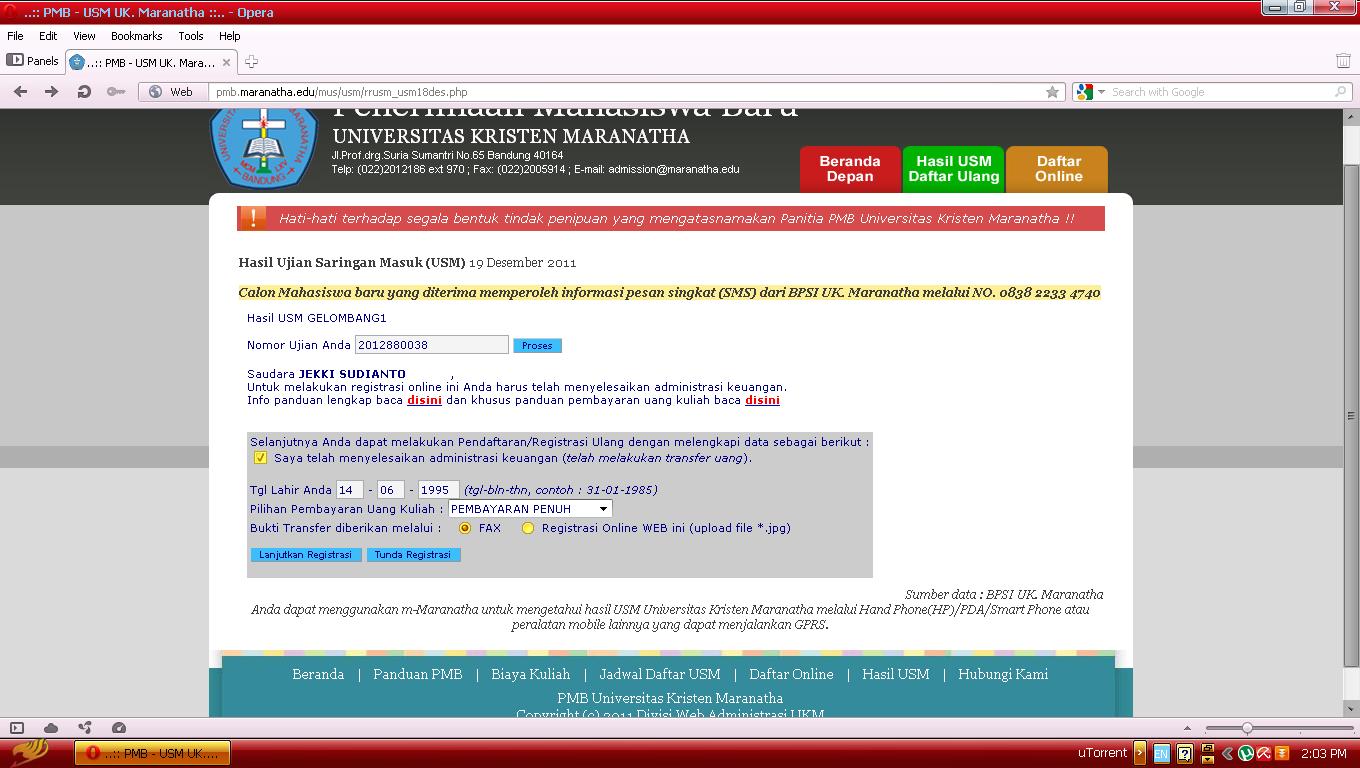Image resolution: width=1360 pixels, height=768 pixels.
Task: Open the password wand key icon
Action: tap(116, 91)
